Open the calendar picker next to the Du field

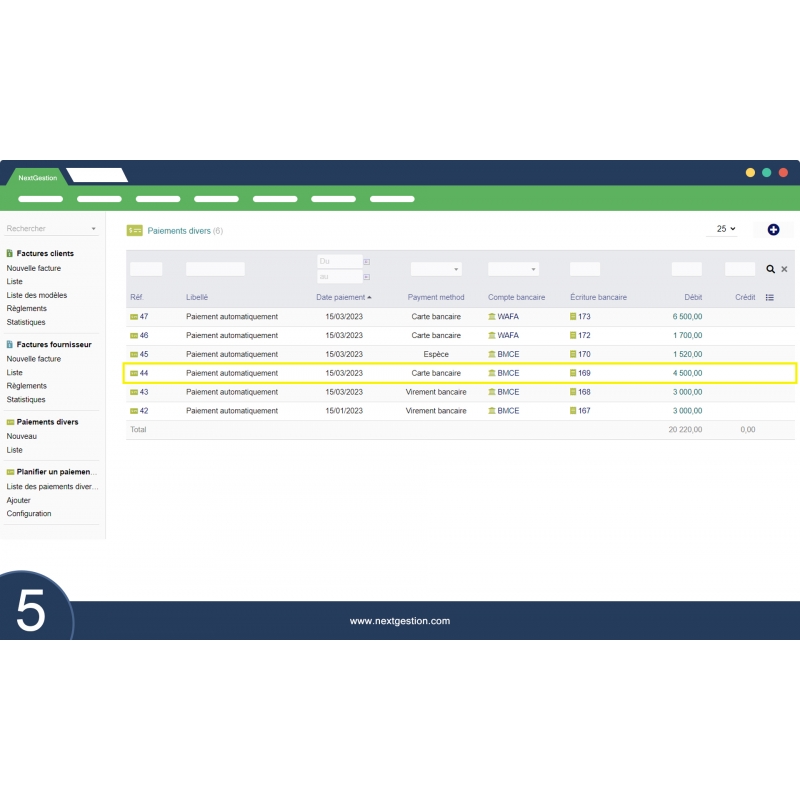(367, 261)
